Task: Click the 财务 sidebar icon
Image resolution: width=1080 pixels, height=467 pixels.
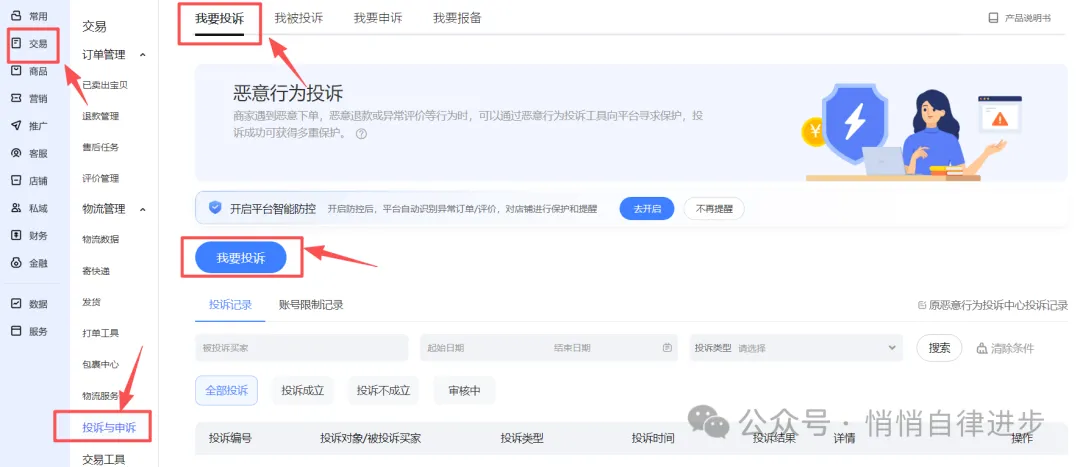Action: (17, 236)
